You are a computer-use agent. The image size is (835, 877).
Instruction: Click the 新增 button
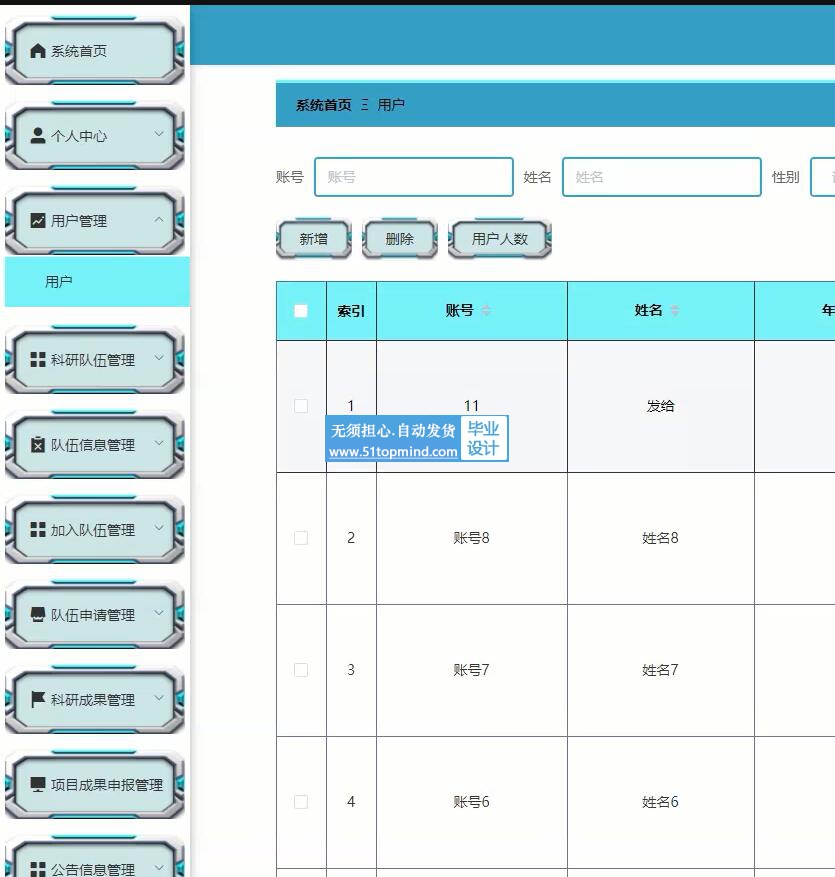coord(313,239)
